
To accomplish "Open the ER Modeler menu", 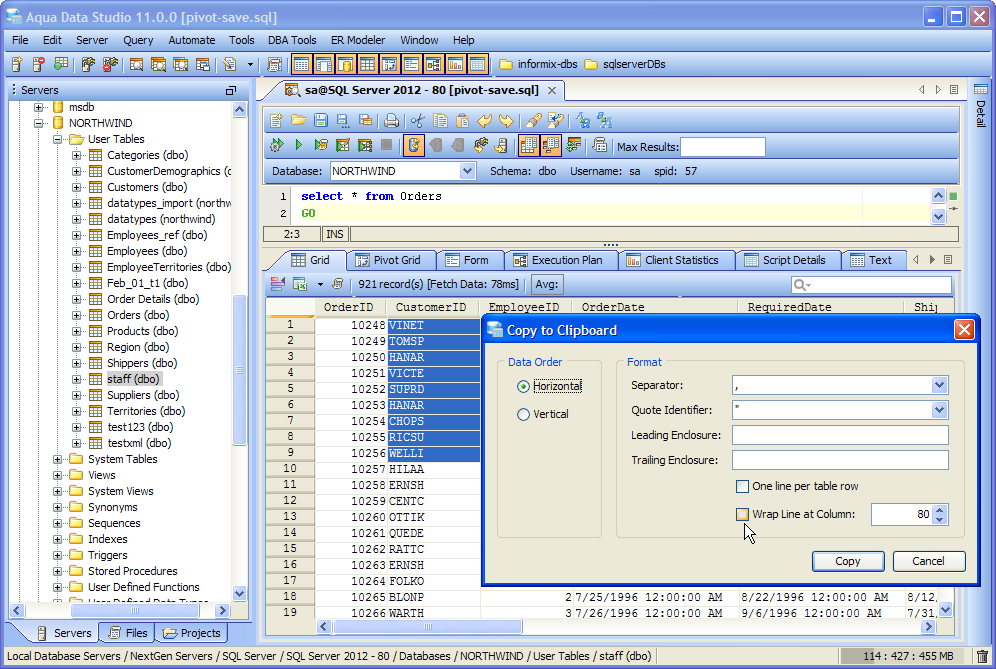I will 358,40.
